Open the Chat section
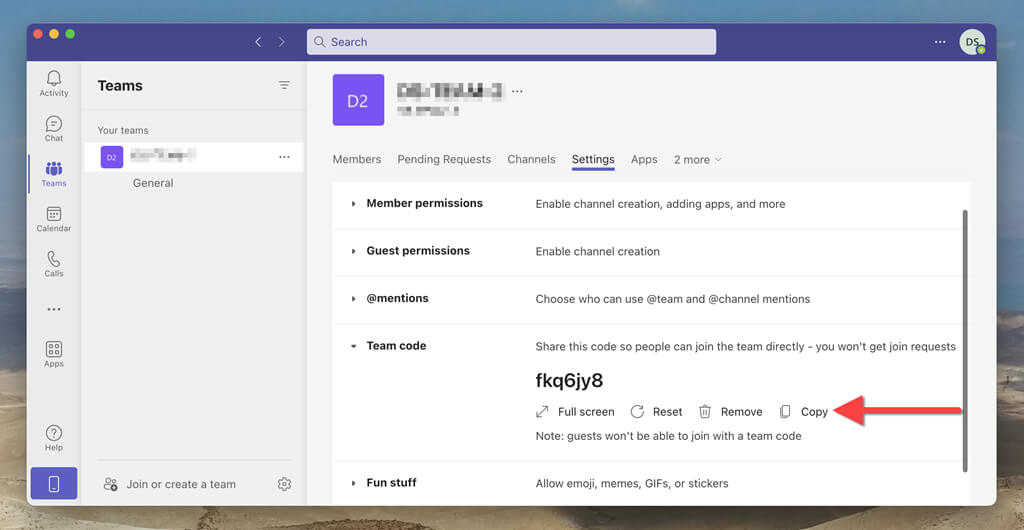Screen dimensions: 1024x530 pos(54,129)
